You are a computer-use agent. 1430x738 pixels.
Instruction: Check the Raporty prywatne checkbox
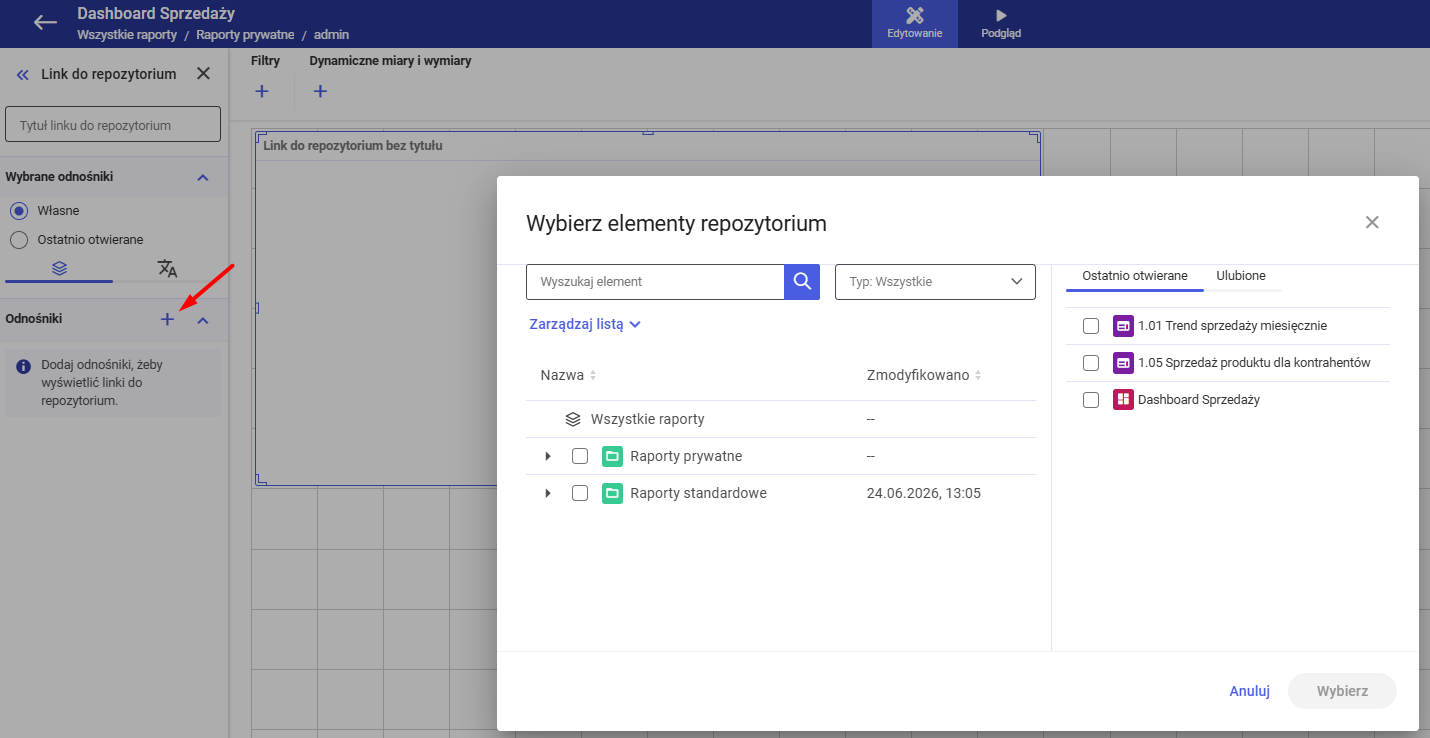point(580,456)
